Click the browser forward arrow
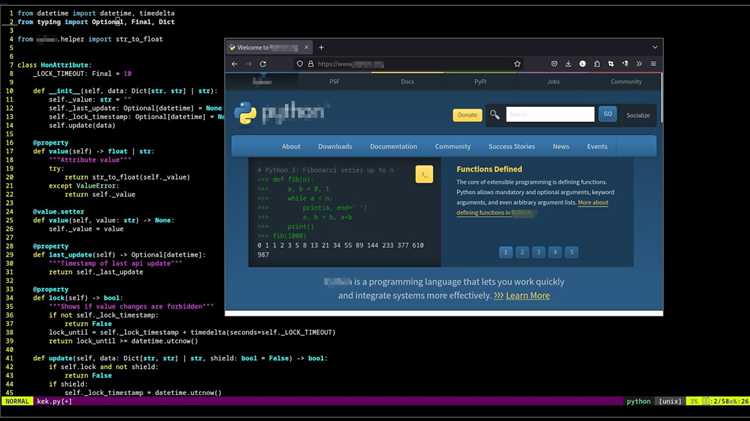Viewport: 750px width, 421px height. point(249,64)
